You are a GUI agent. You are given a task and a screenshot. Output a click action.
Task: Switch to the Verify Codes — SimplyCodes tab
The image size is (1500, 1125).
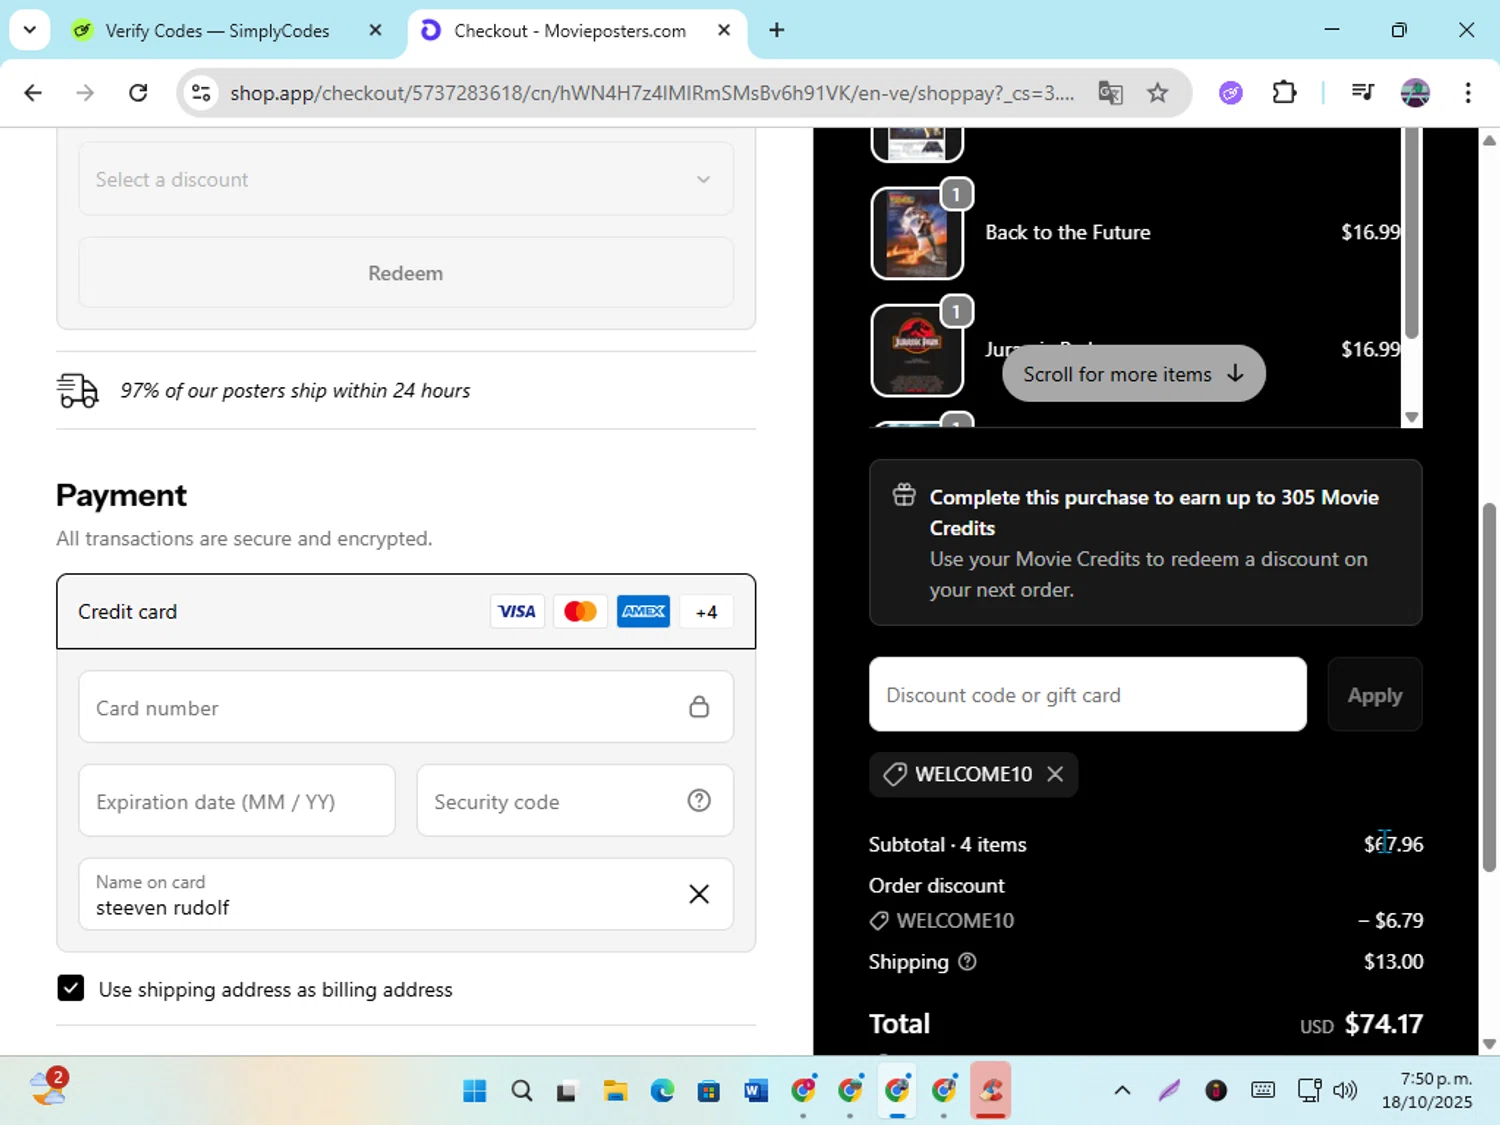click(x=217, y=30)
